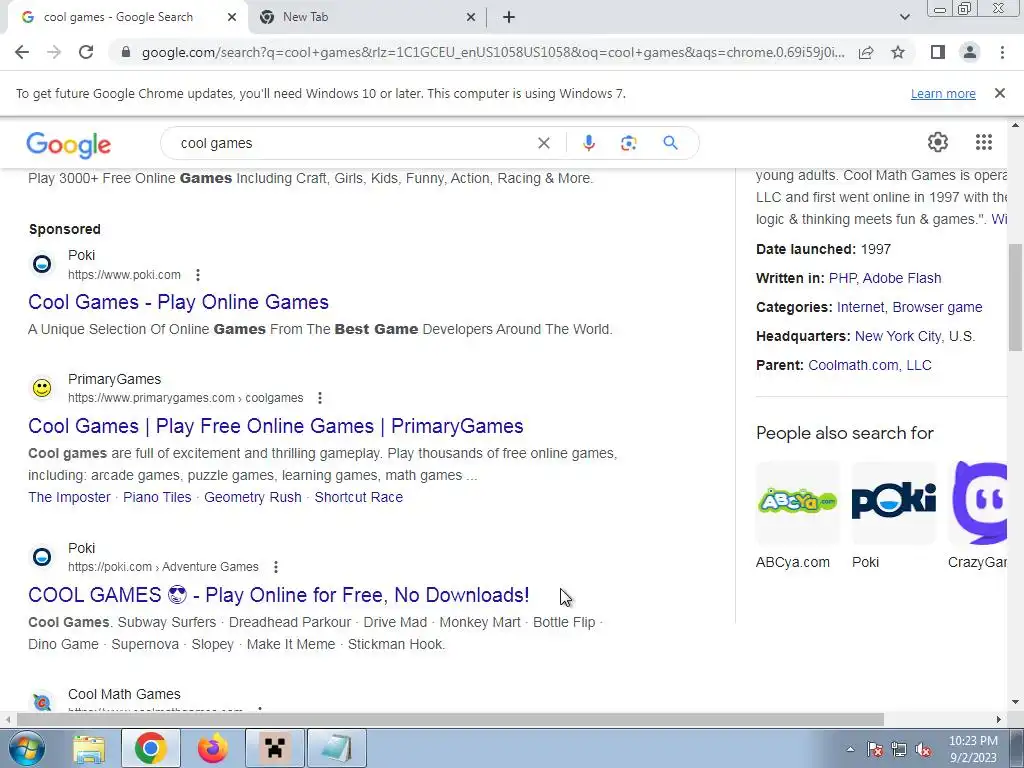Click the address bar URL
The height and width of the screenshot is (768, 1024).
tap(493, 52)
